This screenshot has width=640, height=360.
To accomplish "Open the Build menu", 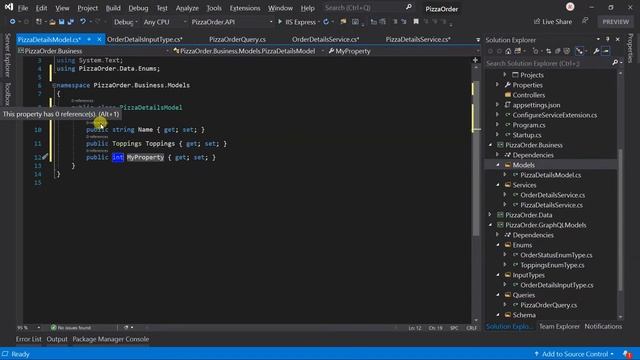I will click(113, 8).
